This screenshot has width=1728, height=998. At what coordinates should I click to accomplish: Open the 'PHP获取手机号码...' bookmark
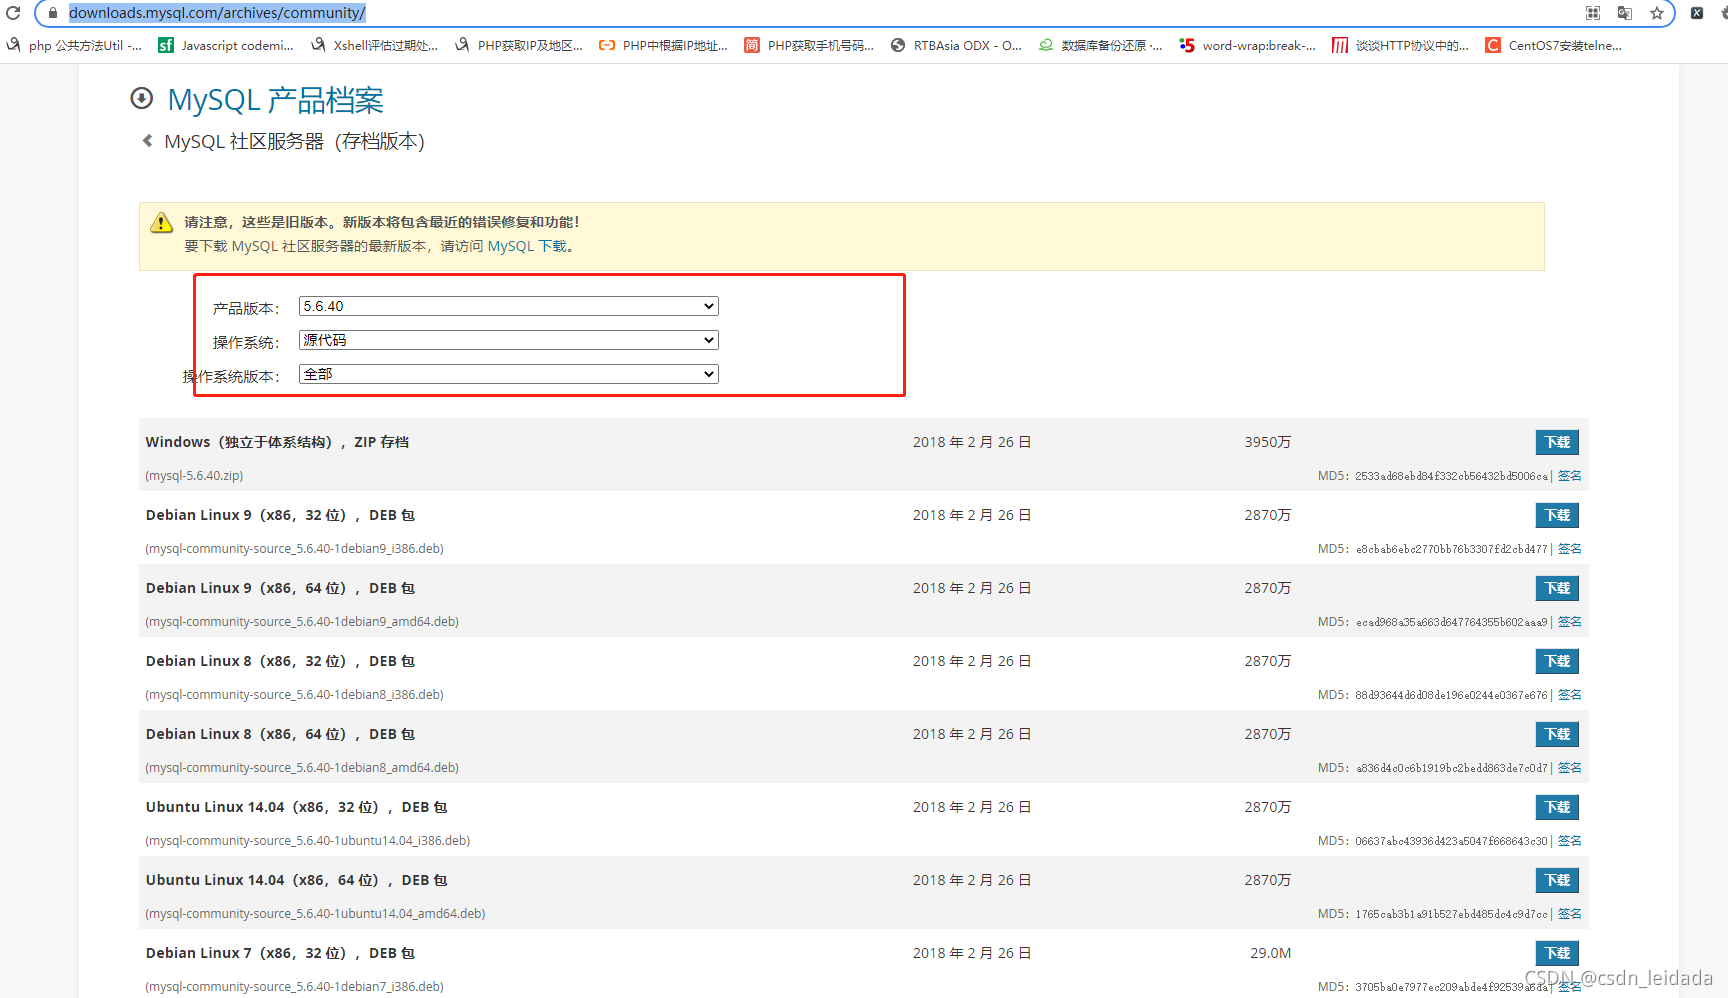pos(809,45)
